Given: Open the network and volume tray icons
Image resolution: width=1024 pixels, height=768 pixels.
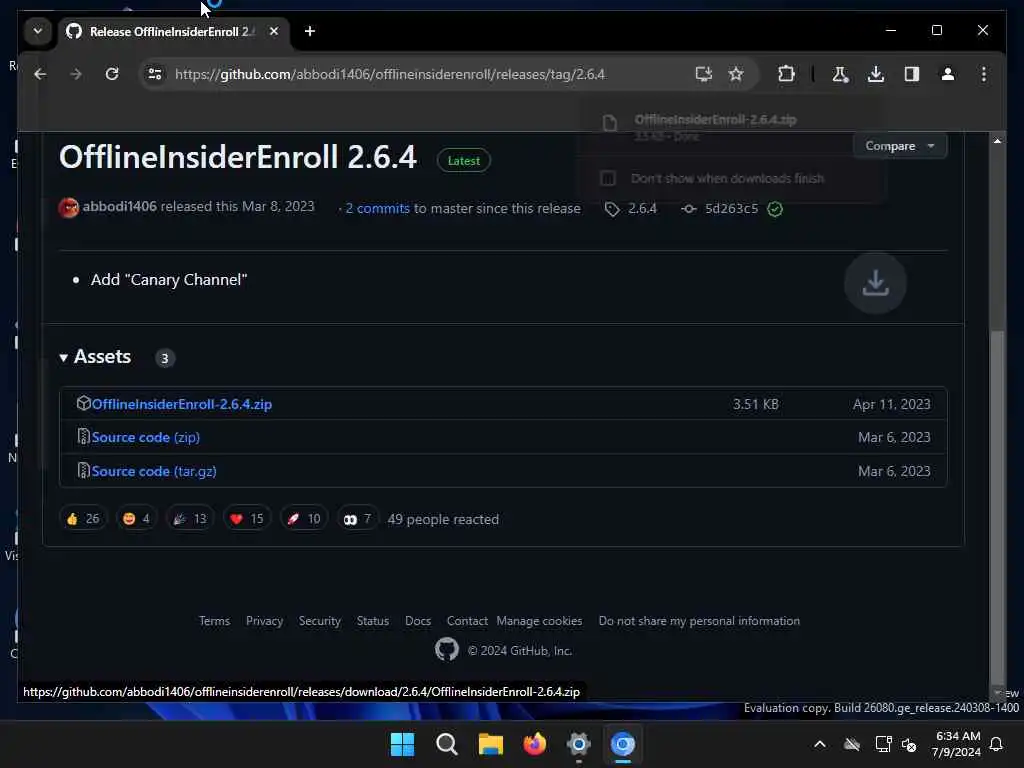Looking at the screenshot, I should pyautogui.click(x=896, y=744).
